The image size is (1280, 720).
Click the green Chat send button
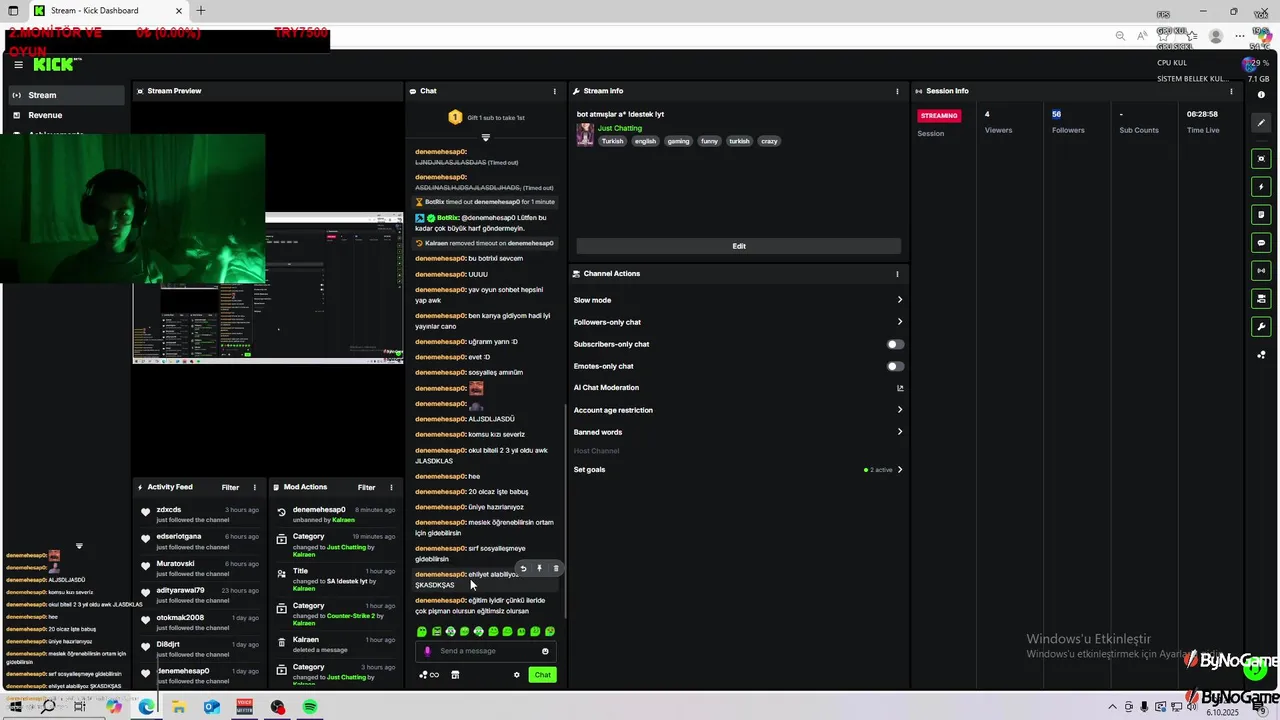point(542,675)
